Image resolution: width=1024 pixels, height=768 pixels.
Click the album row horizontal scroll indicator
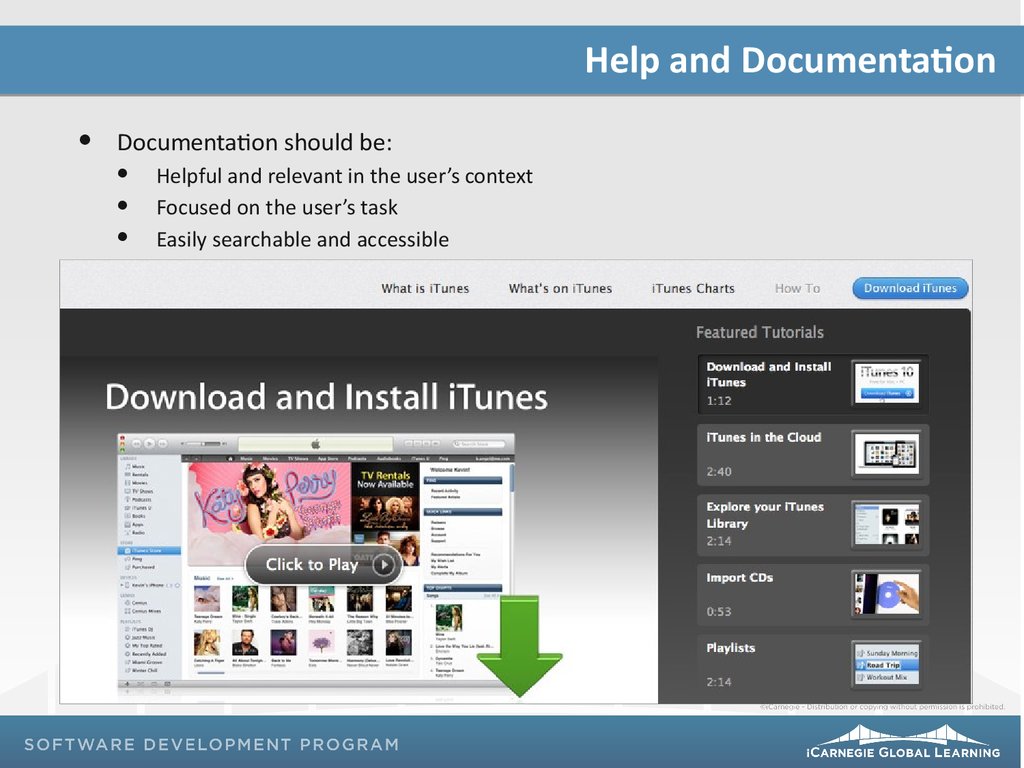(210, 673)
